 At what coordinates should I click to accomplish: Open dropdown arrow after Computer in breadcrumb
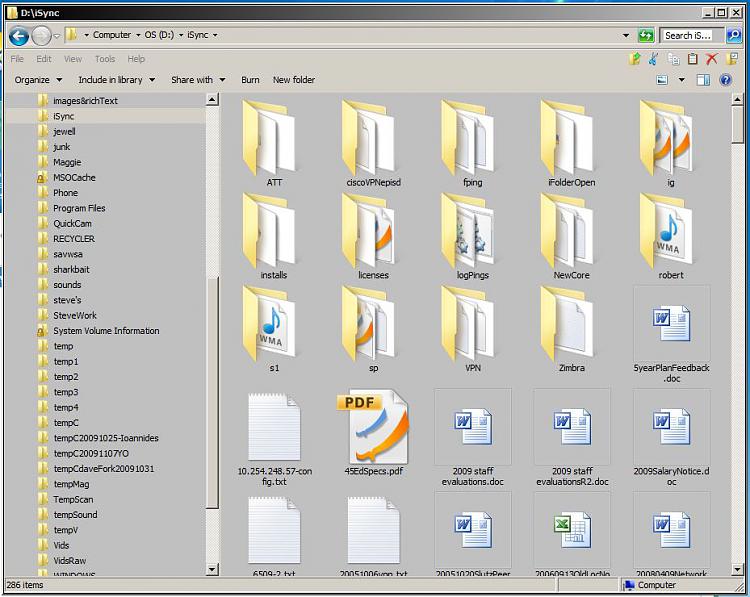coord(138,35)
